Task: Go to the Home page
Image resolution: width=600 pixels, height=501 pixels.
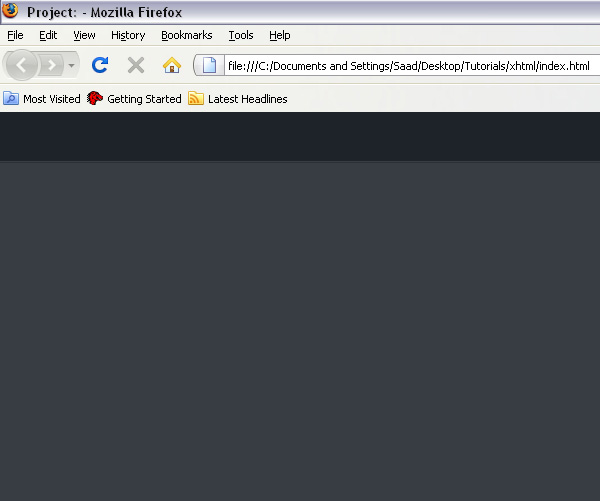Action: click(x=172, y=65)
